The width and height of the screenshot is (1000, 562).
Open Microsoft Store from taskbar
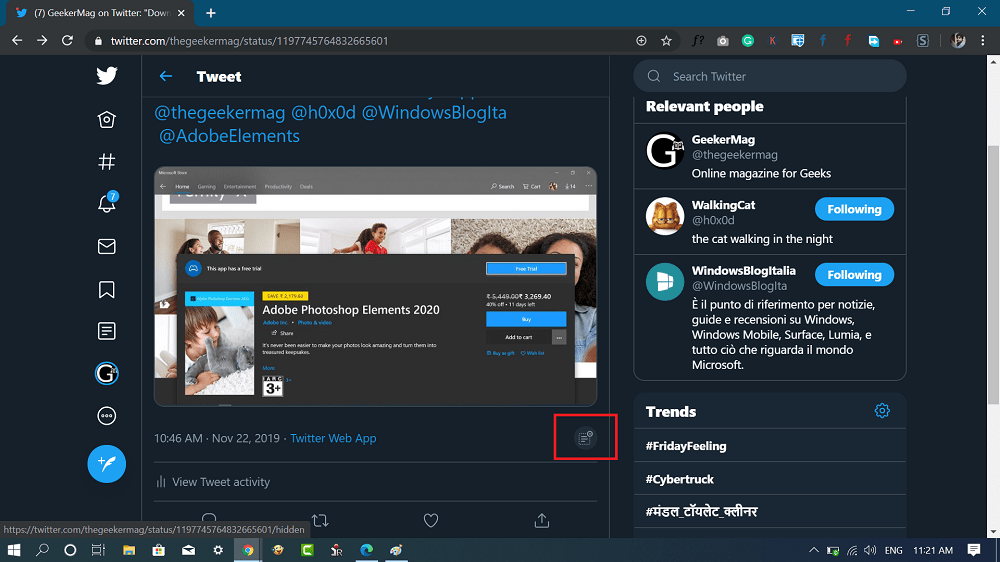pos(159,550)
